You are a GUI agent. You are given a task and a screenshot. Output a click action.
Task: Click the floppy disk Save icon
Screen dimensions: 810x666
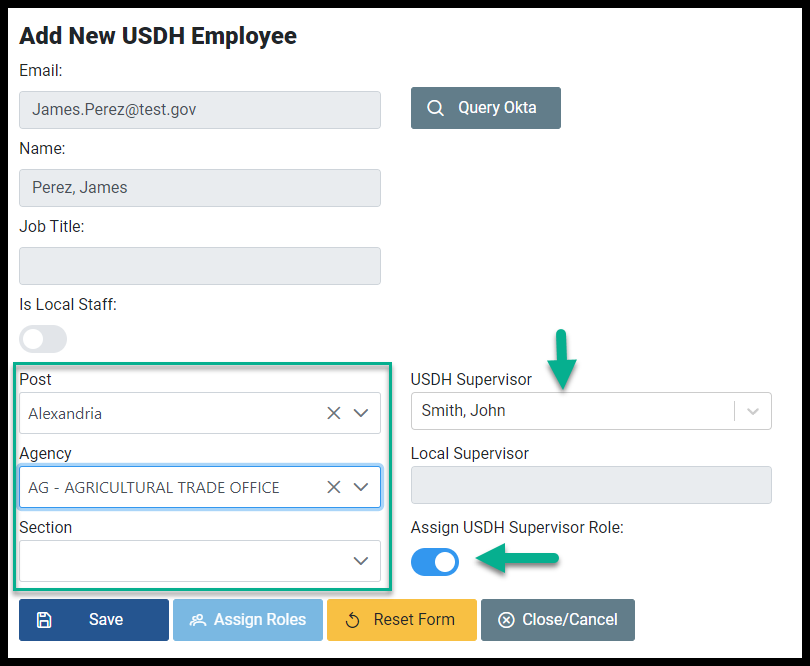(44, 620)
